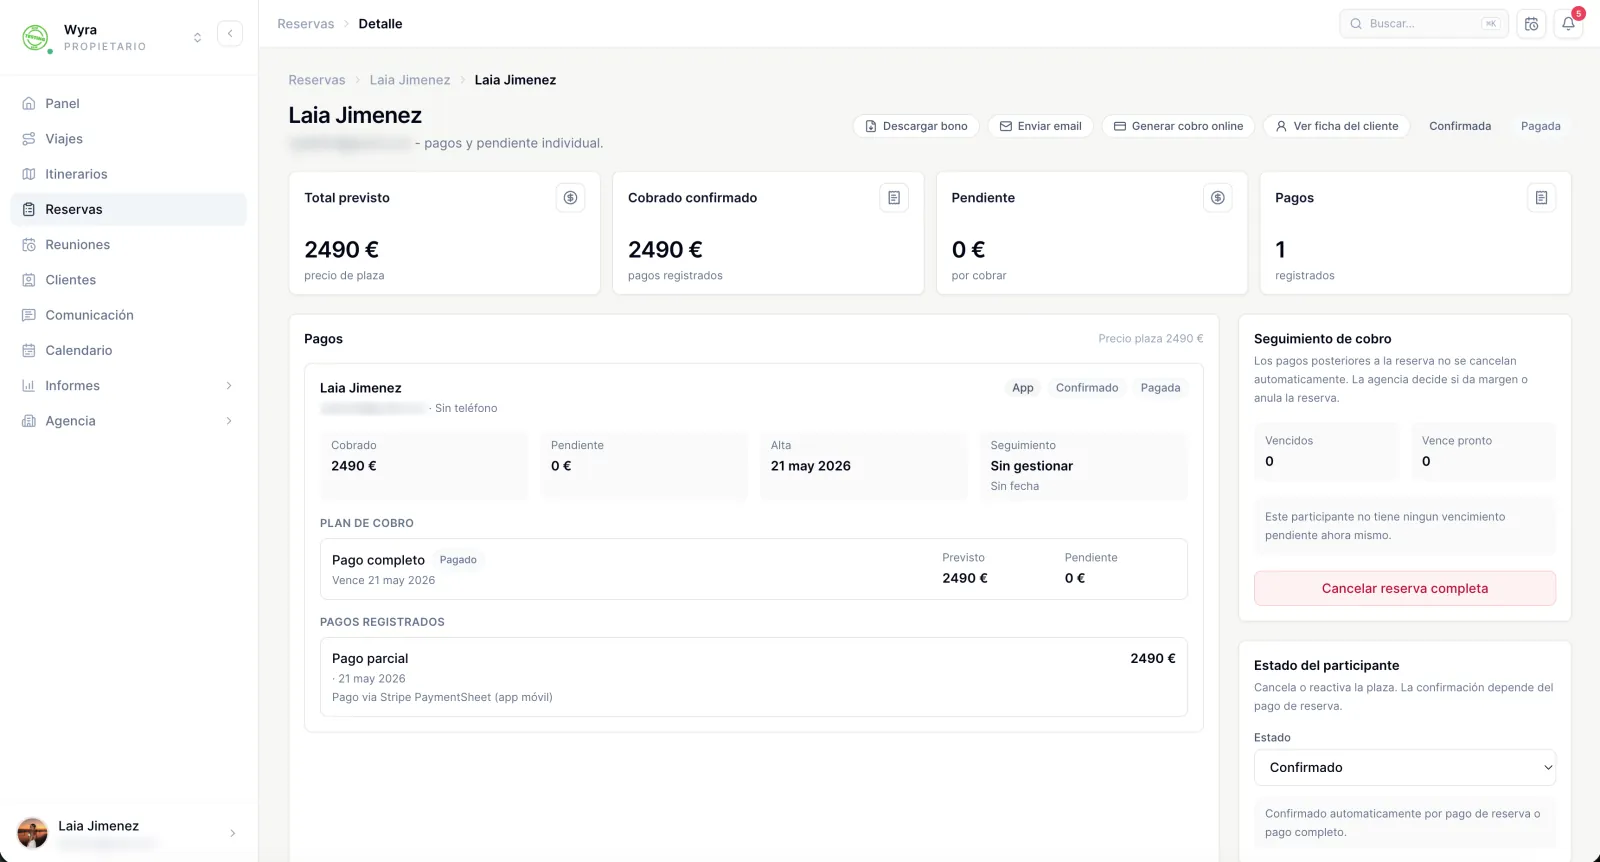Click the Cobrado confirmado receipt icon
Viewport: 1600px width, 862px height.
click(894, 198)
